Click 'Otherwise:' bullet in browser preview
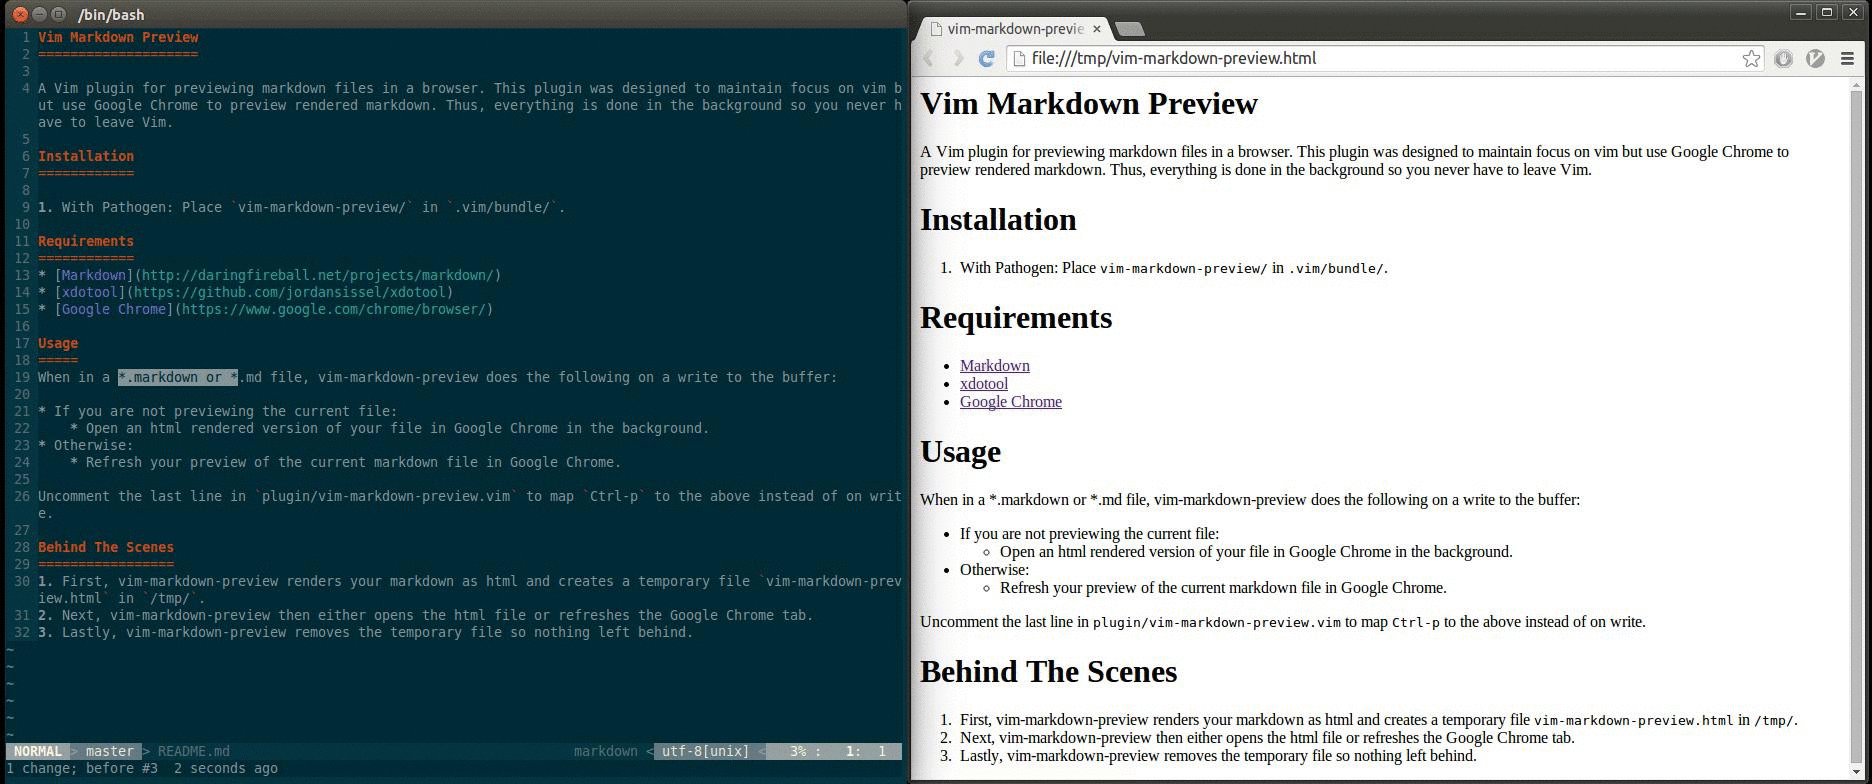Screen dimensions: 1872x784 (994, 570)
